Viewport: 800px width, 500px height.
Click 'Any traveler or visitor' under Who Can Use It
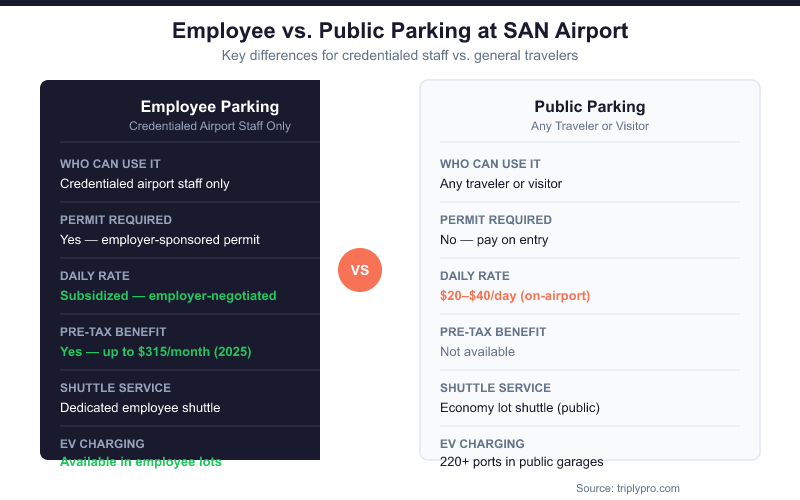501,183
